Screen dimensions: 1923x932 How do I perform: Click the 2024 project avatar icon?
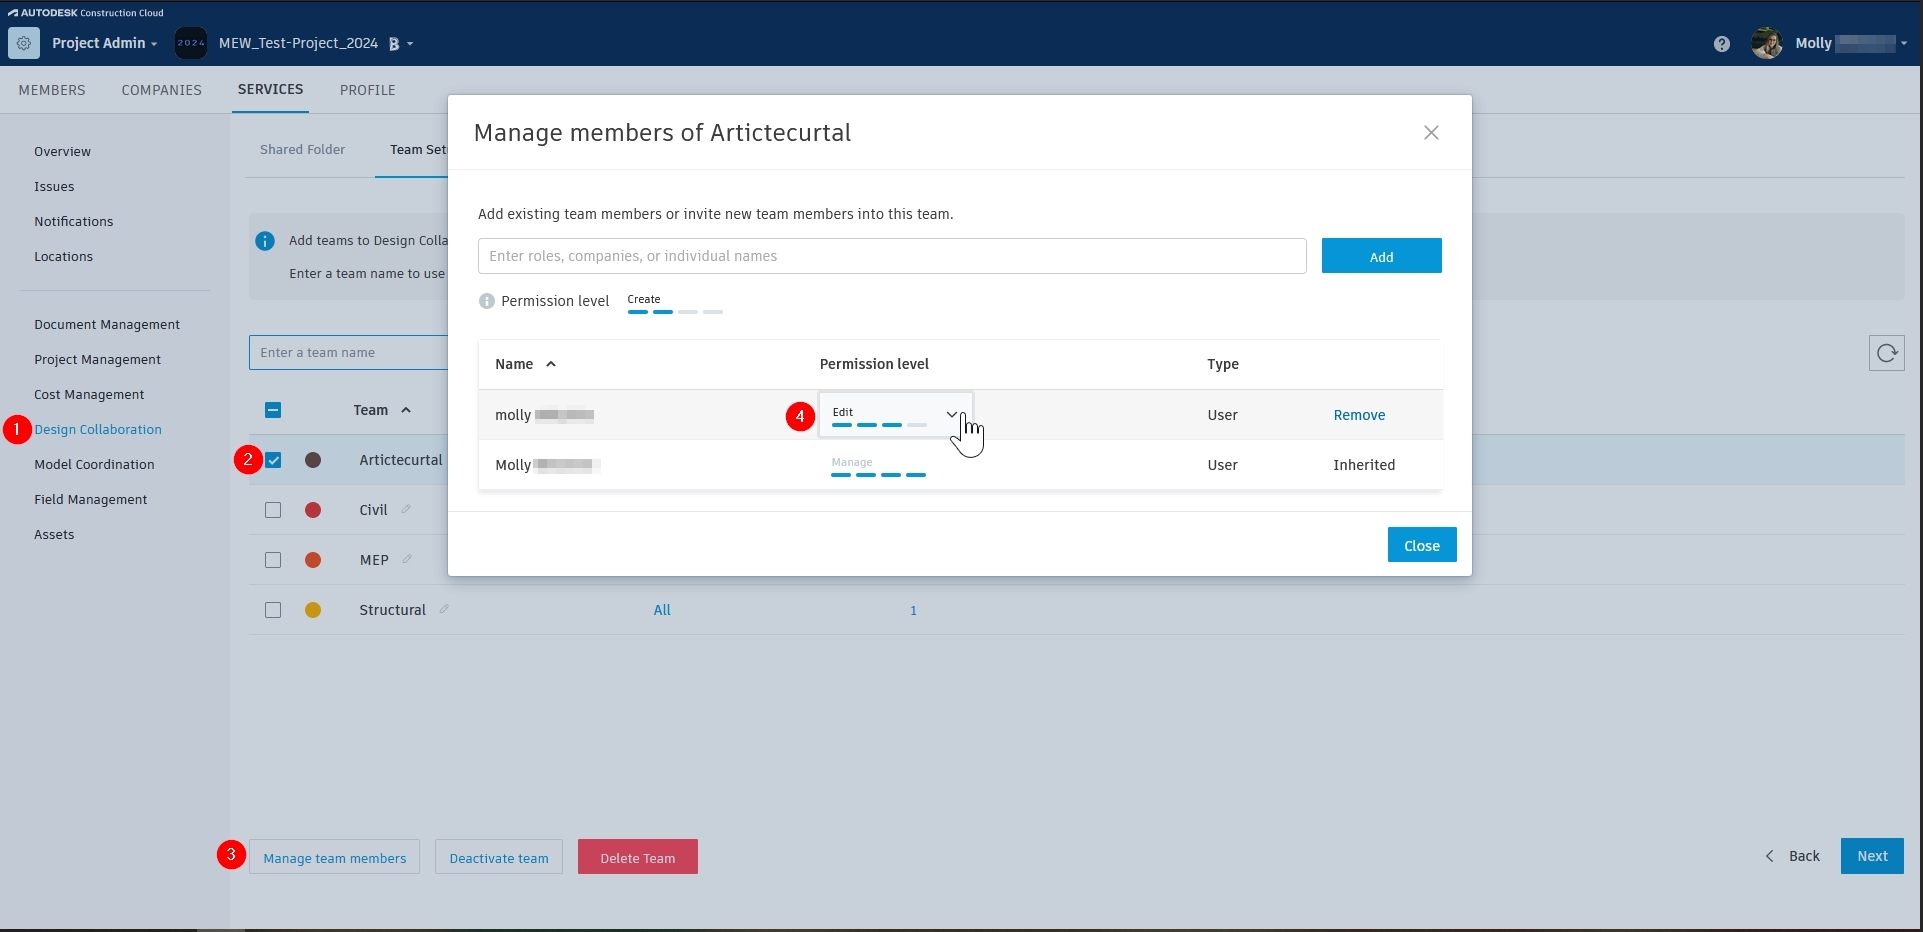[190, 43]
